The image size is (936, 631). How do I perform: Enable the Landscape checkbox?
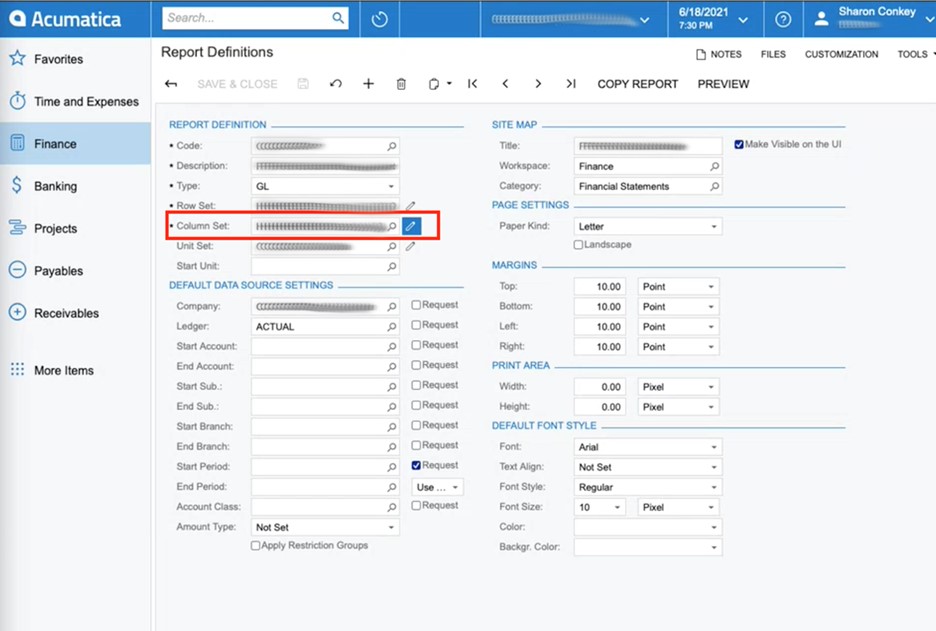pos(578,245)
